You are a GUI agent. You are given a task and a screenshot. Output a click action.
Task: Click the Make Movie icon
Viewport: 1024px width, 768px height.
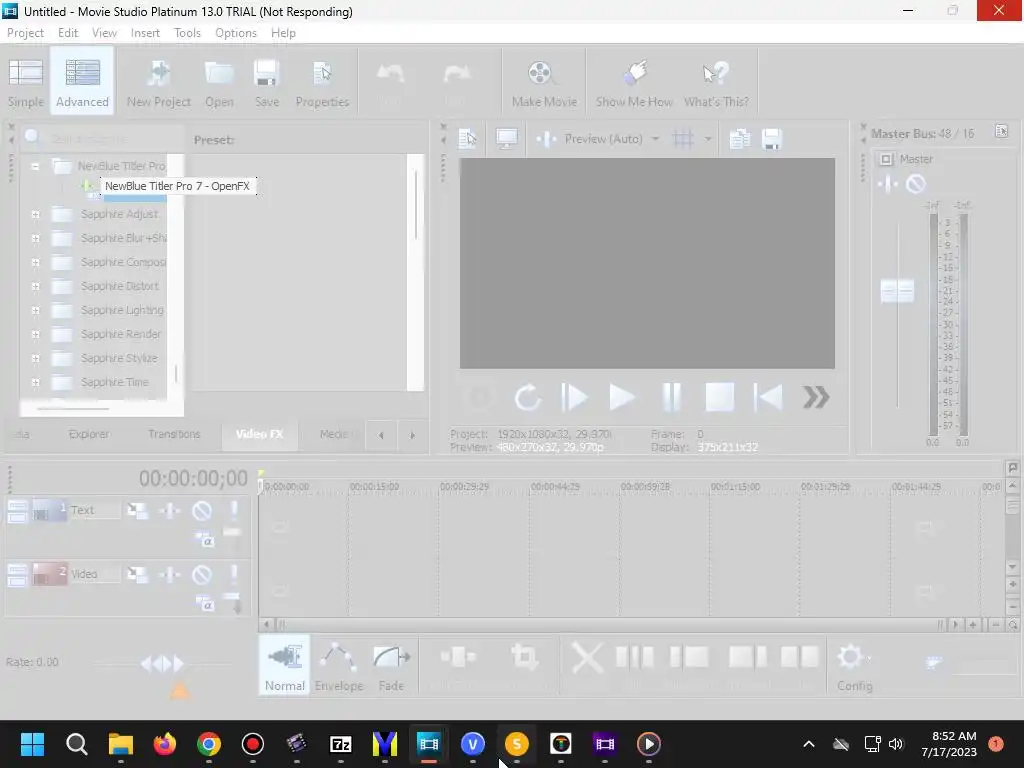[544, 82]
